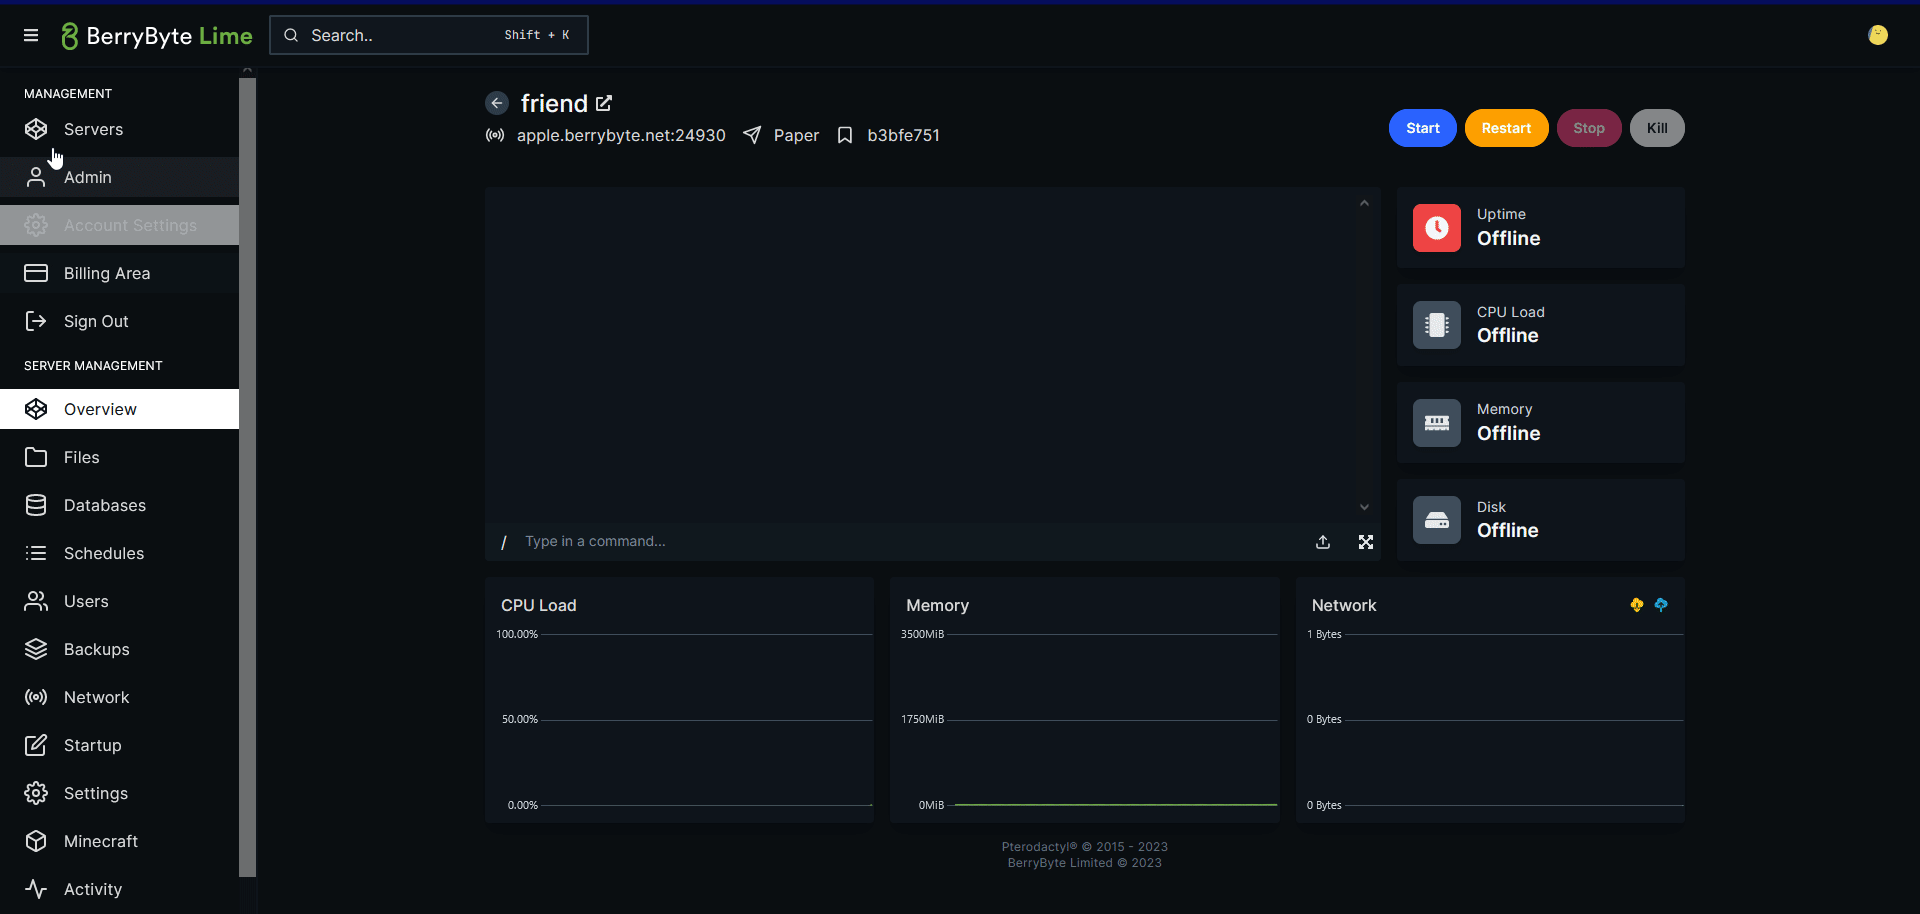
Task: Open the Admin sidebar item
Action: click(120, 177)
